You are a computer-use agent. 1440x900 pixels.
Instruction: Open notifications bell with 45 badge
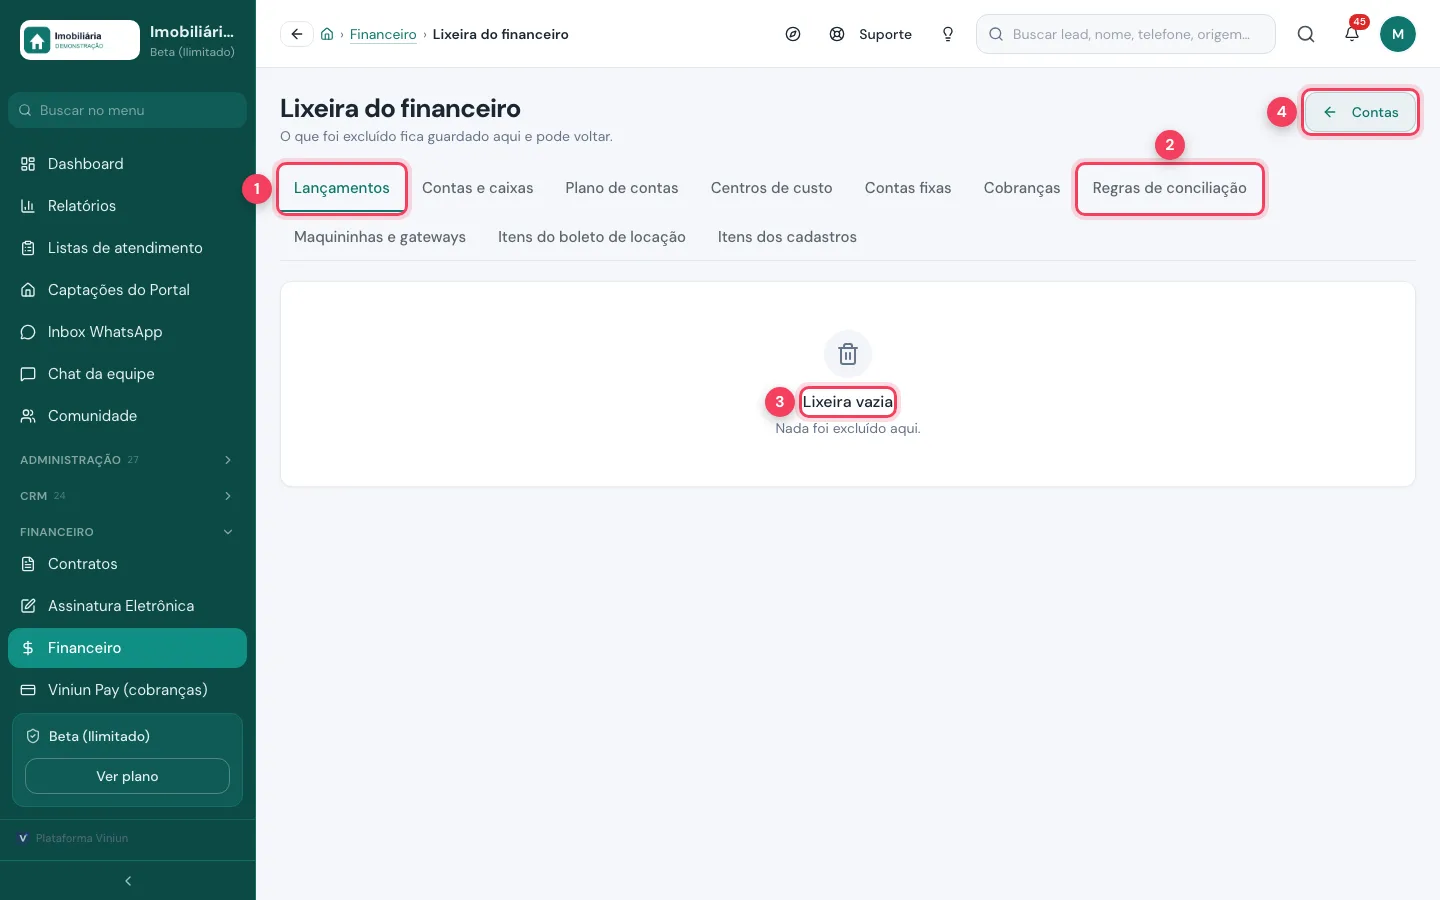1352,34
